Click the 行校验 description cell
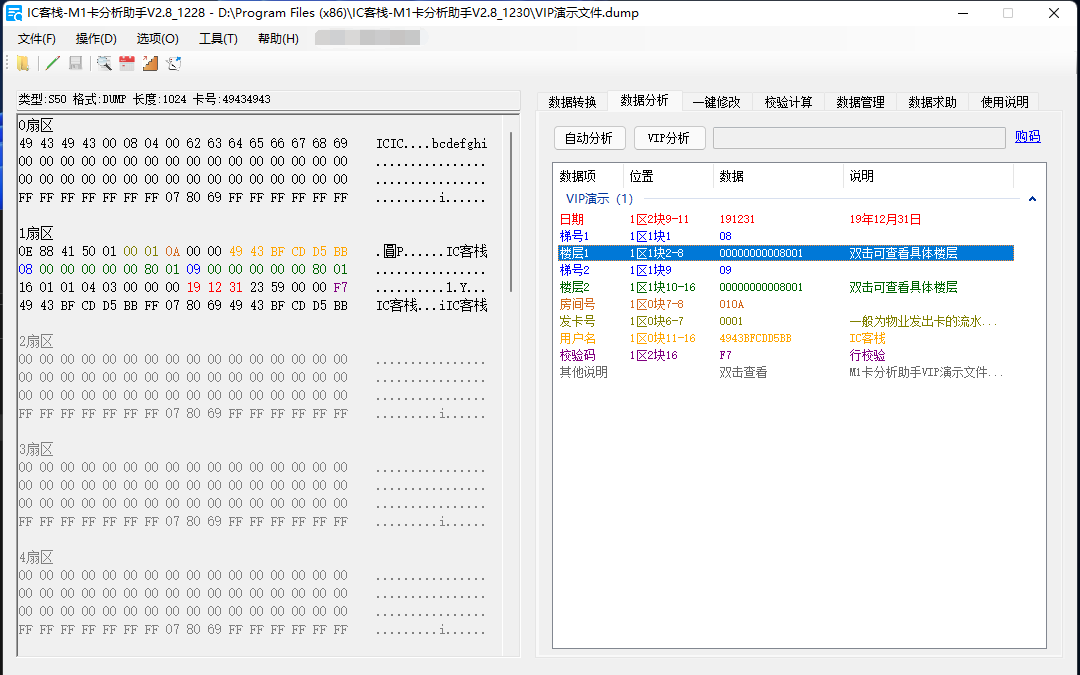The height and width of the screenshot is (675, 1080). (x=867, y=355)
